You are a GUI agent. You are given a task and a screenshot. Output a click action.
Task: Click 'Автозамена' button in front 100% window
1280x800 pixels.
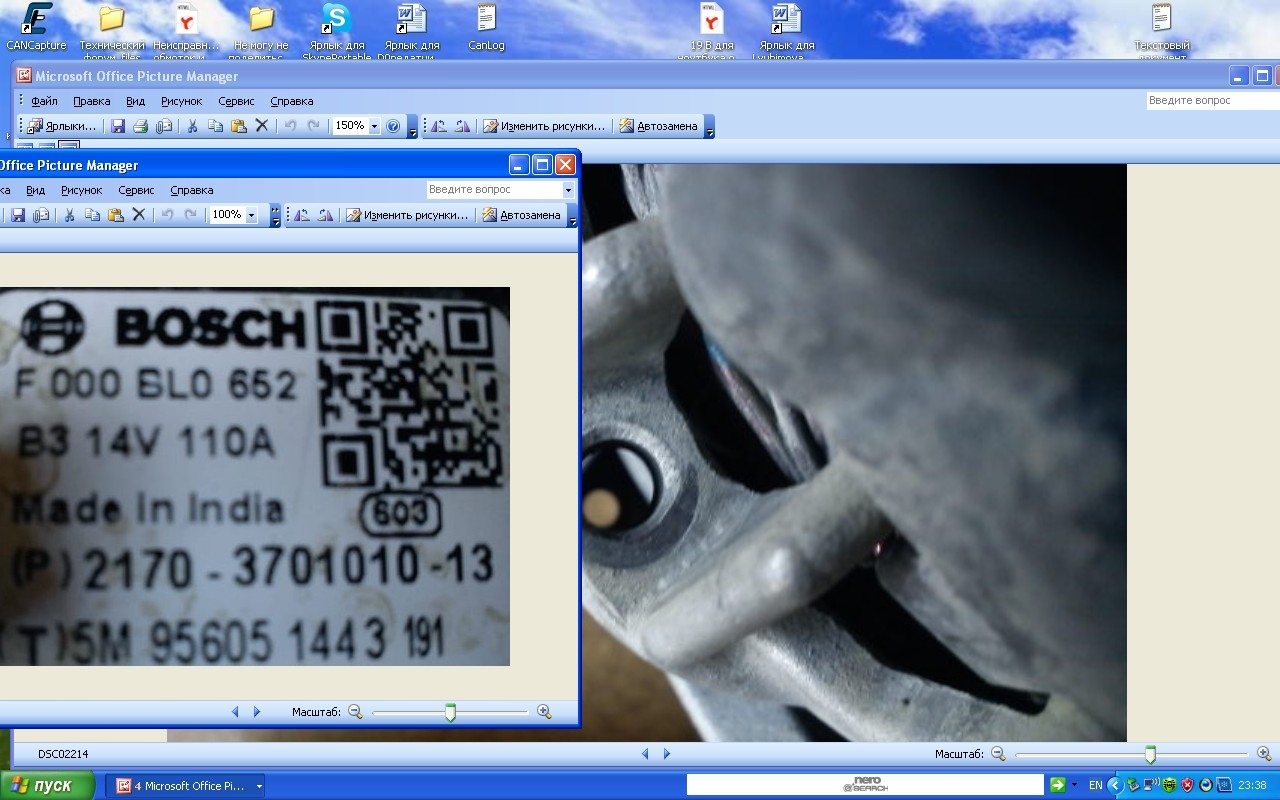point(521,215)
